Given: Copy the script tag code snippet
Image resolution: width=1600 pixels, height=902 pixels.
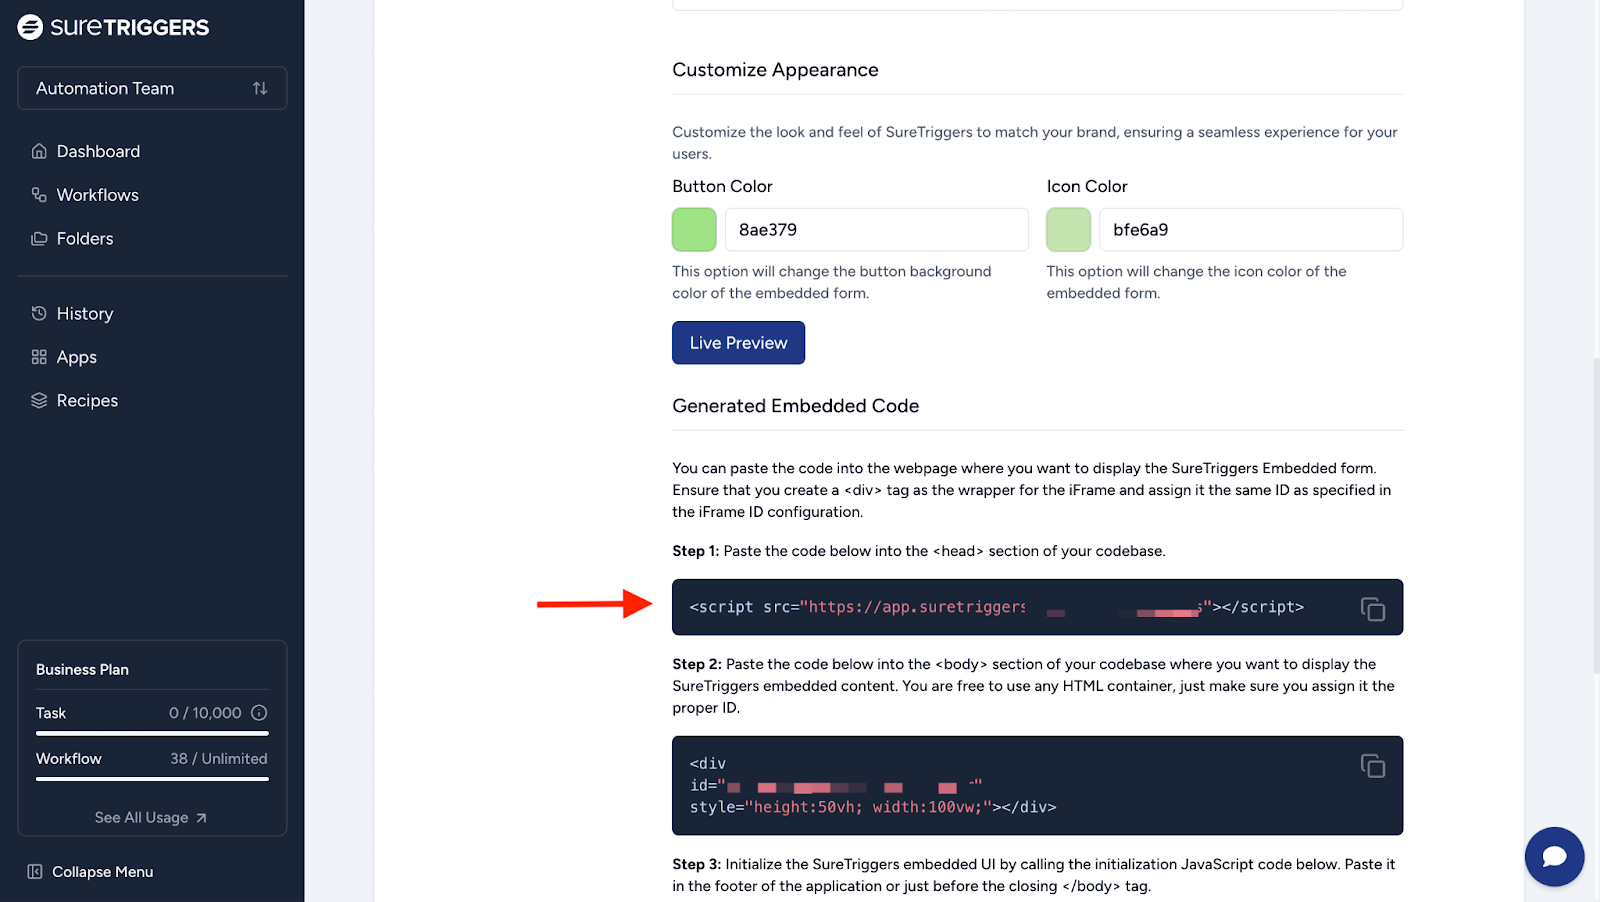Looking at the screenshot, I should point(1373,608).
